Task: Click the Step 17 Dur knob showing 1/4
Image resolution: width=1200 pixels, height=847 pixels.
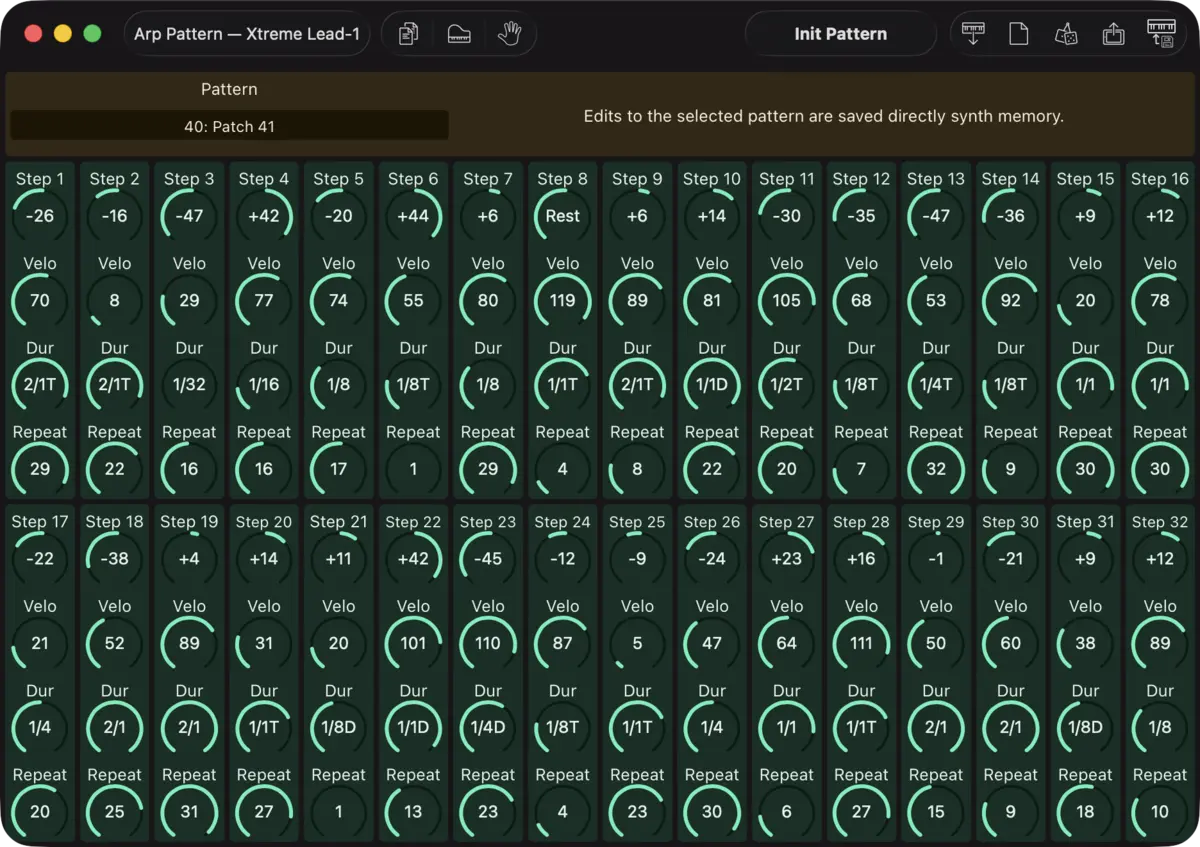Action: [x=40, y=728]
